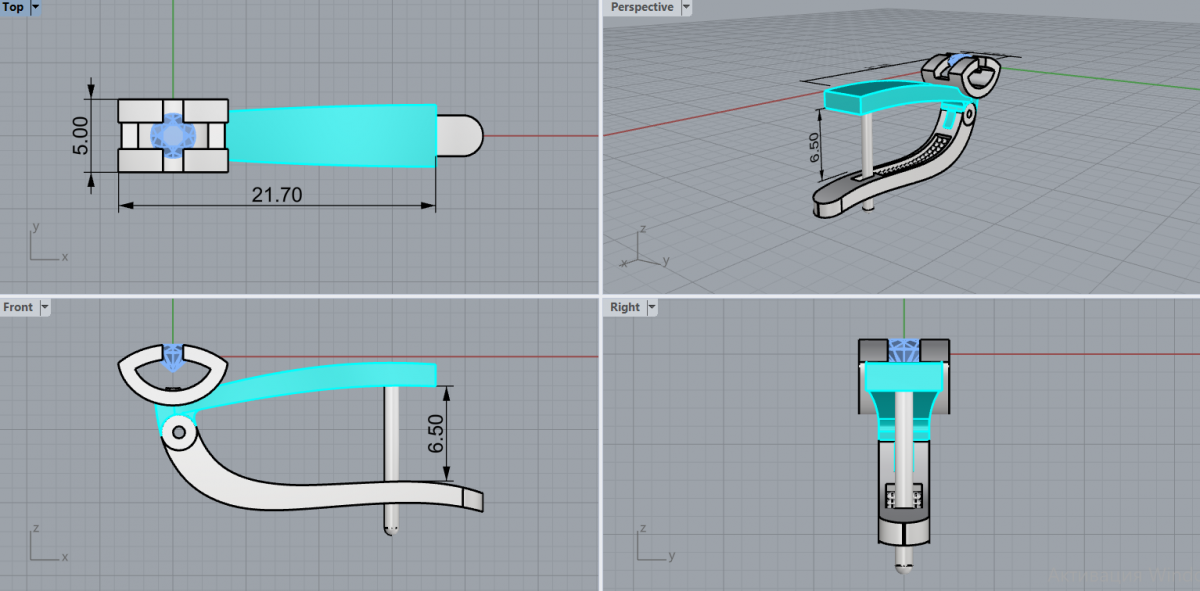Select the Front viewport title label
The height and width of the screenshot is (591, 1200).
tap(18, 307)
